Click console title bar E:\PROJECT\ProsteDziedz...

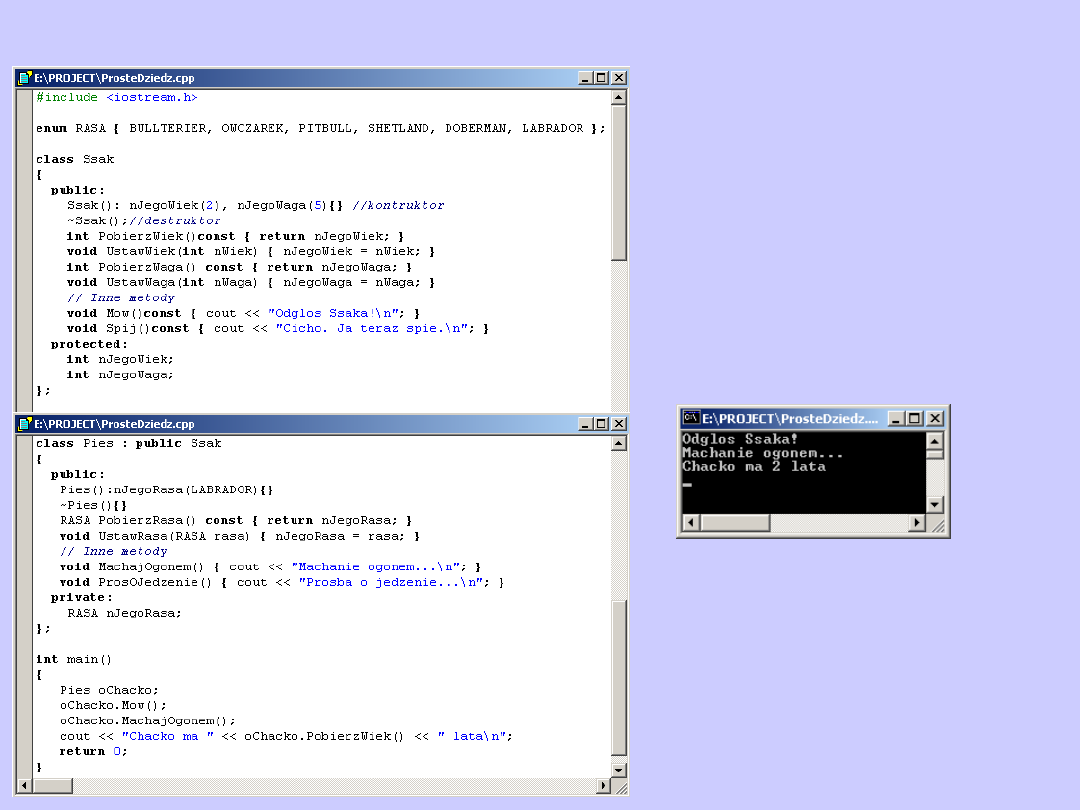click(790, 418)
